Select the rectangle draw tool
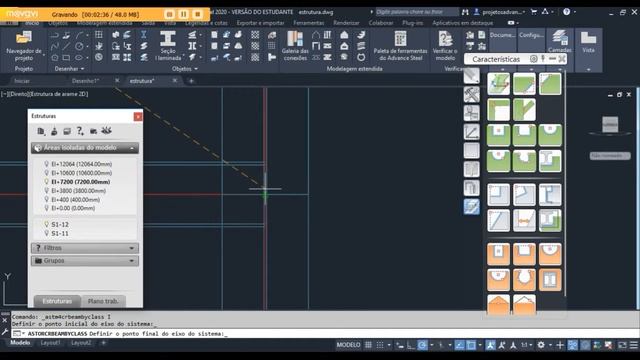The image size is (640, 360). (x=67, y=58)
